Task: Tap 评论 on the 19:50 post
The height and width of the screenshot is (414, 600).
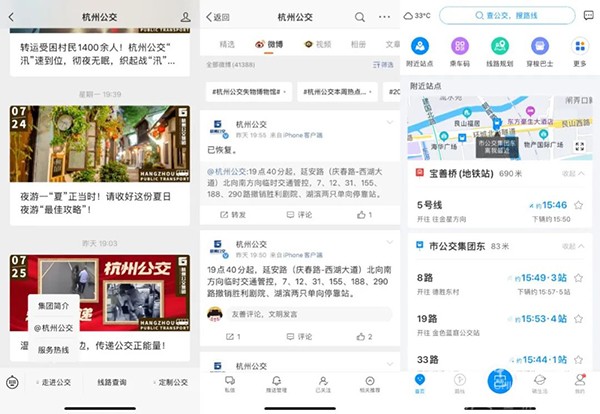Action: (300, 337)
